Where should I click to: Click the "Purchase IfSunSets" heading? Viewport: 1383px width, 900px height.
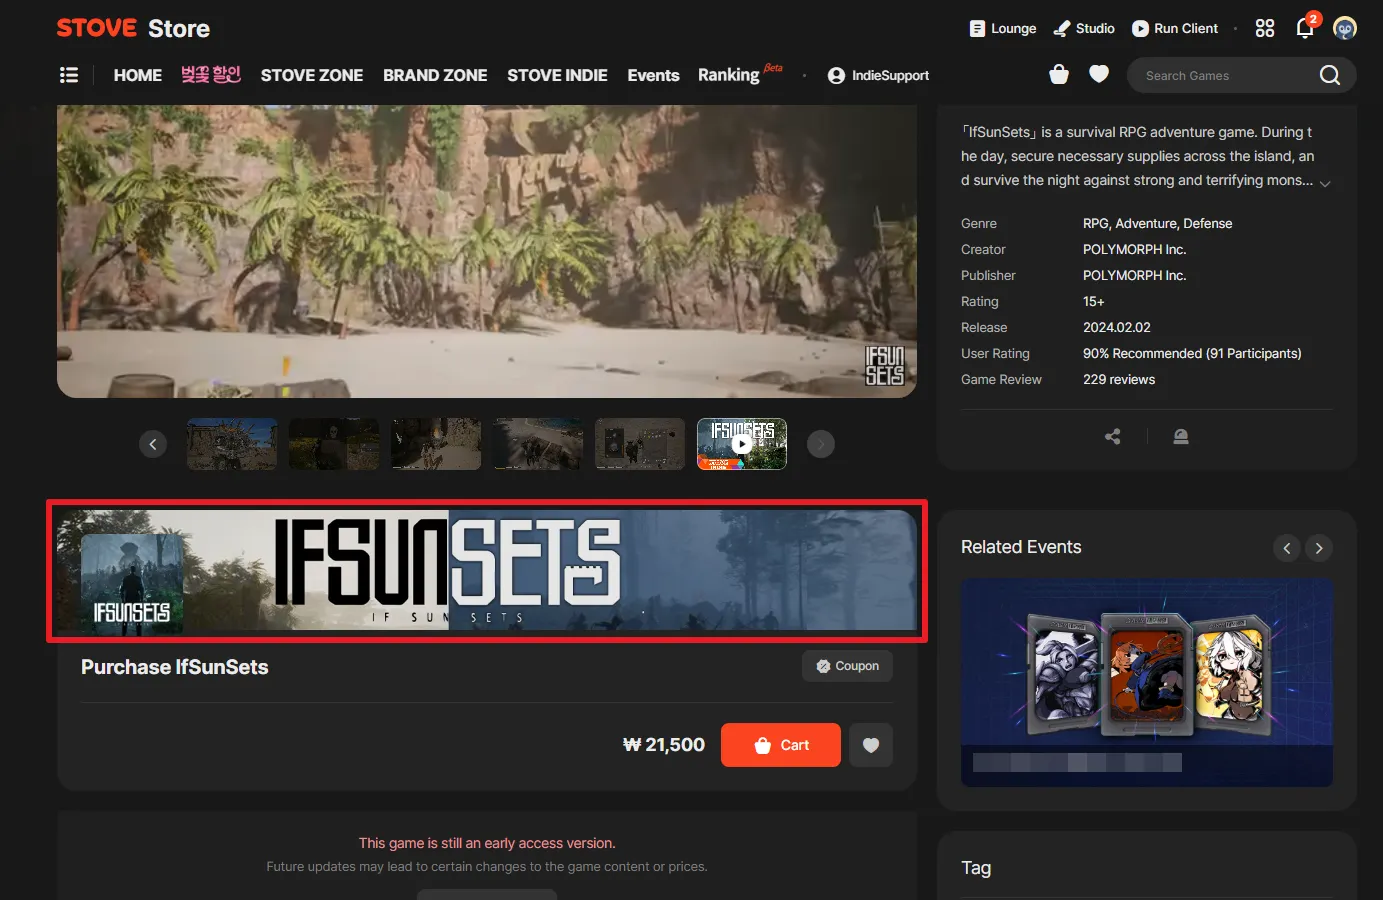click(x=175, y=667)
